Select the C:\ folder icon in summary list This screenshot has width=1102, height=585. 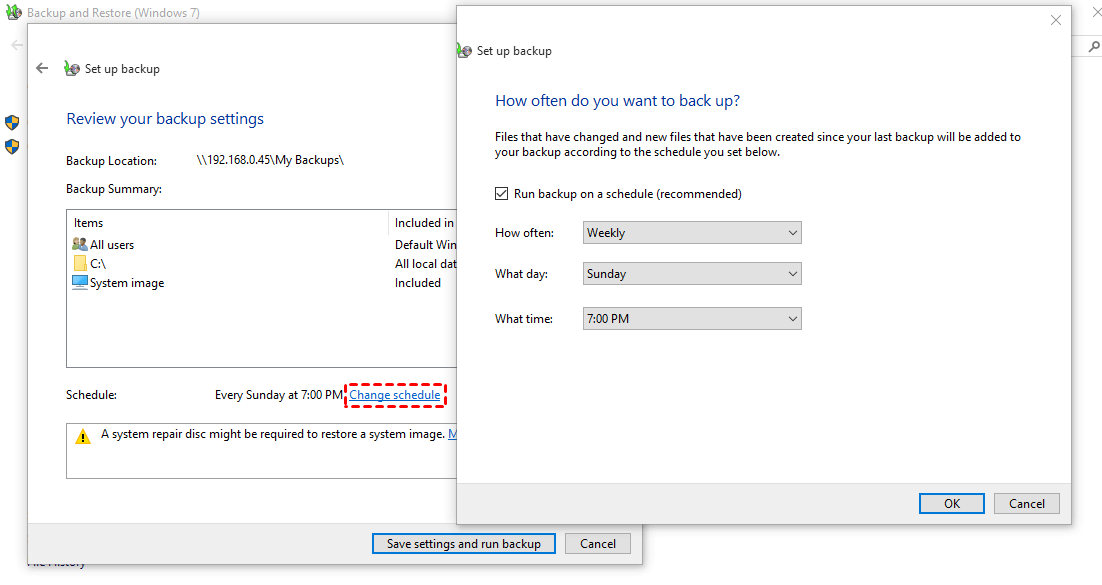tap(80, 264)
